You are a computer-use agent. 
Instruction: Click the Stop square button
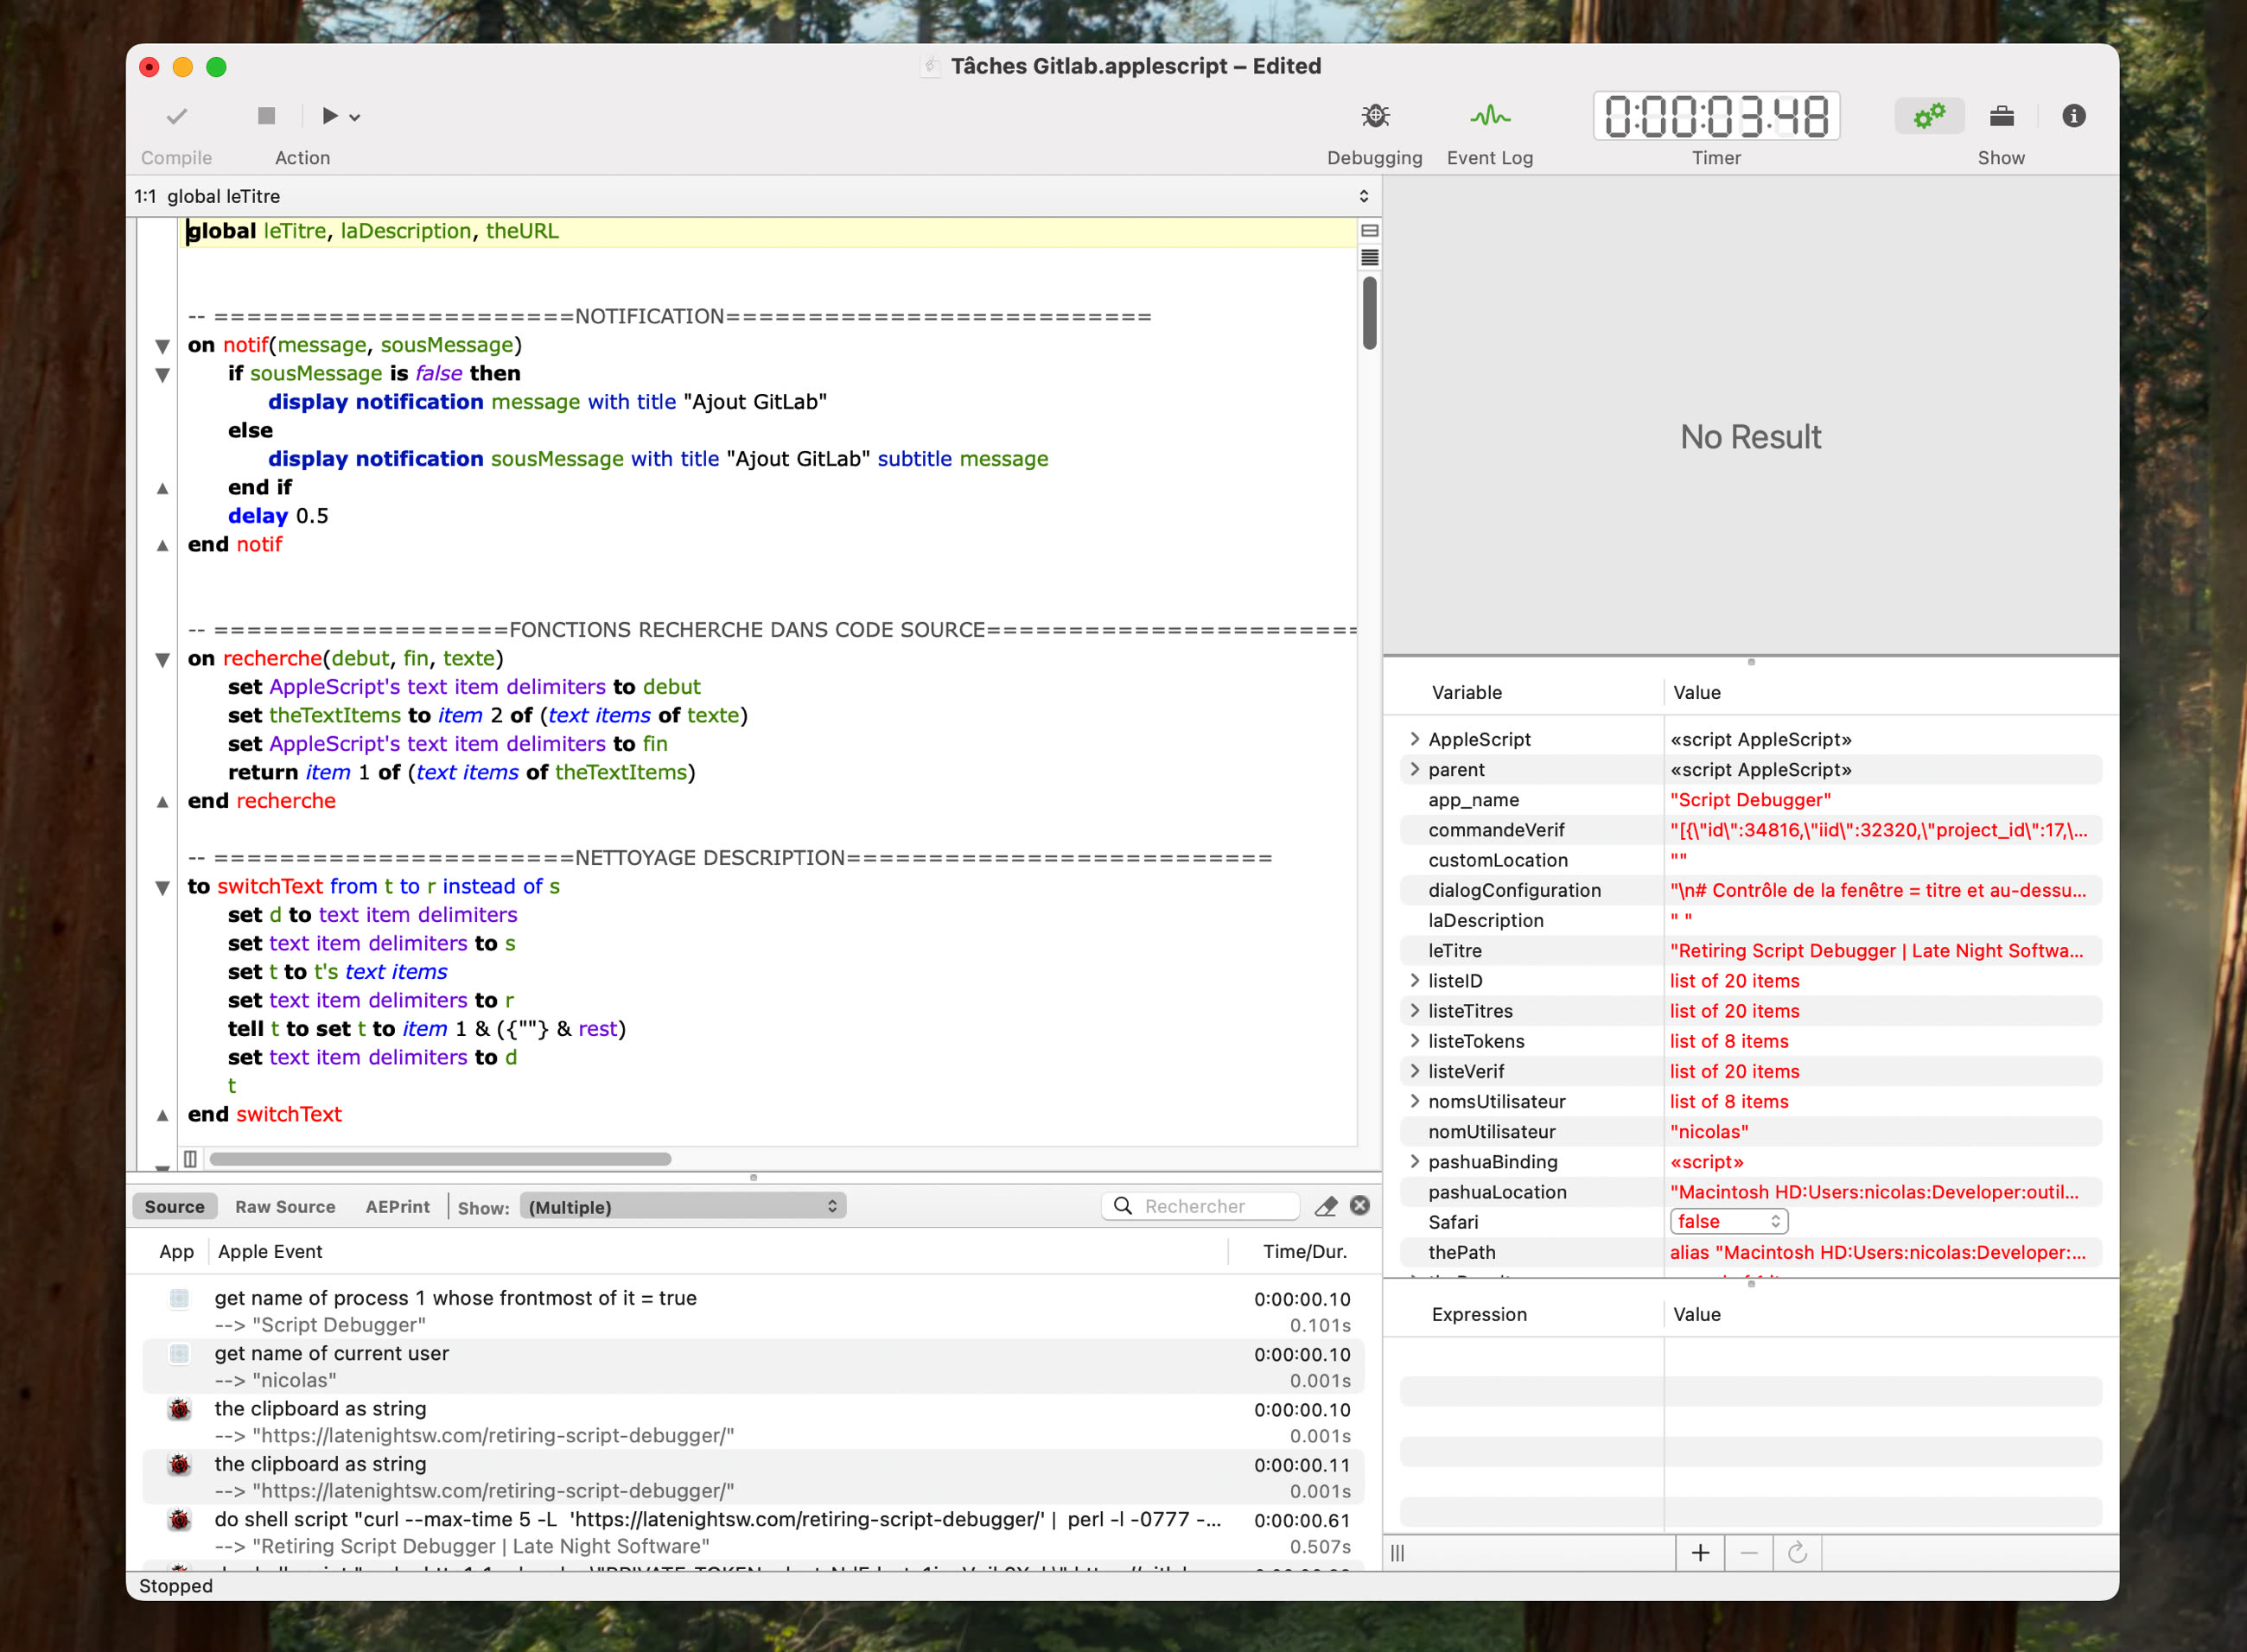[x=266, y=116]
